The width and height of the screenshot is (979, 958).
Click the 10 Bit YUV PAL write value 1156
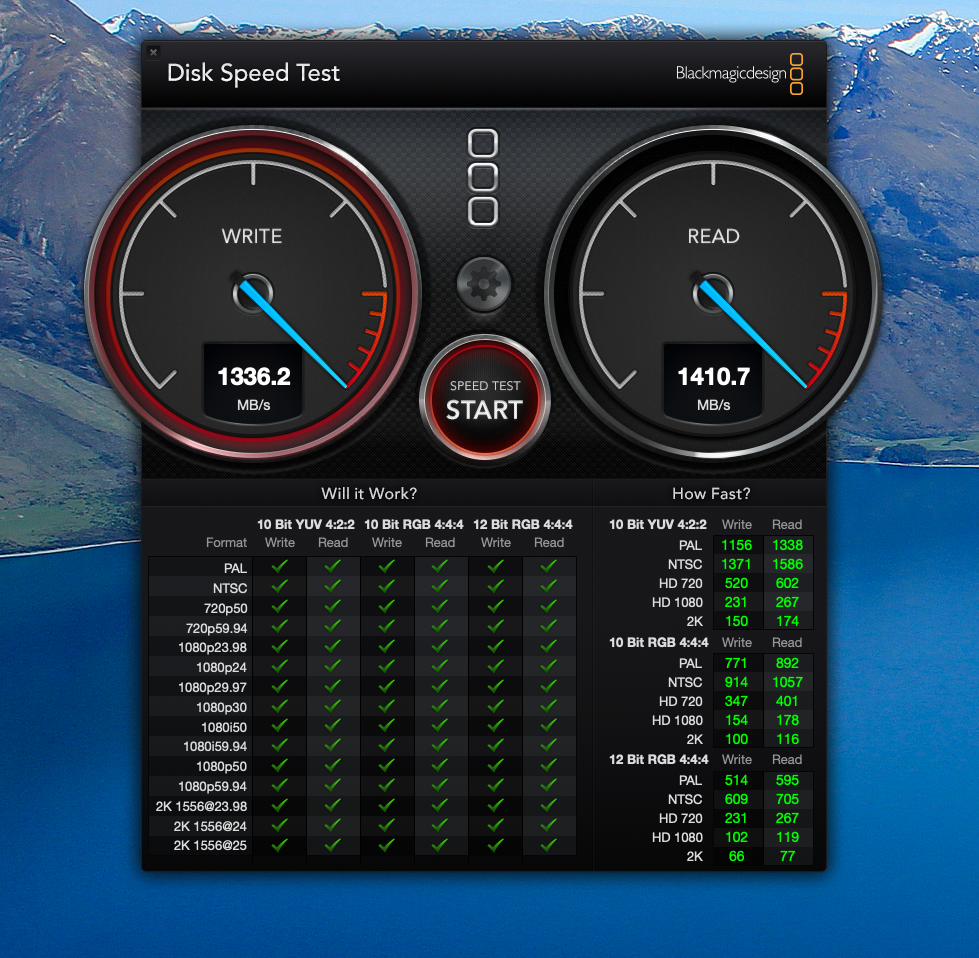coord(737,545)
